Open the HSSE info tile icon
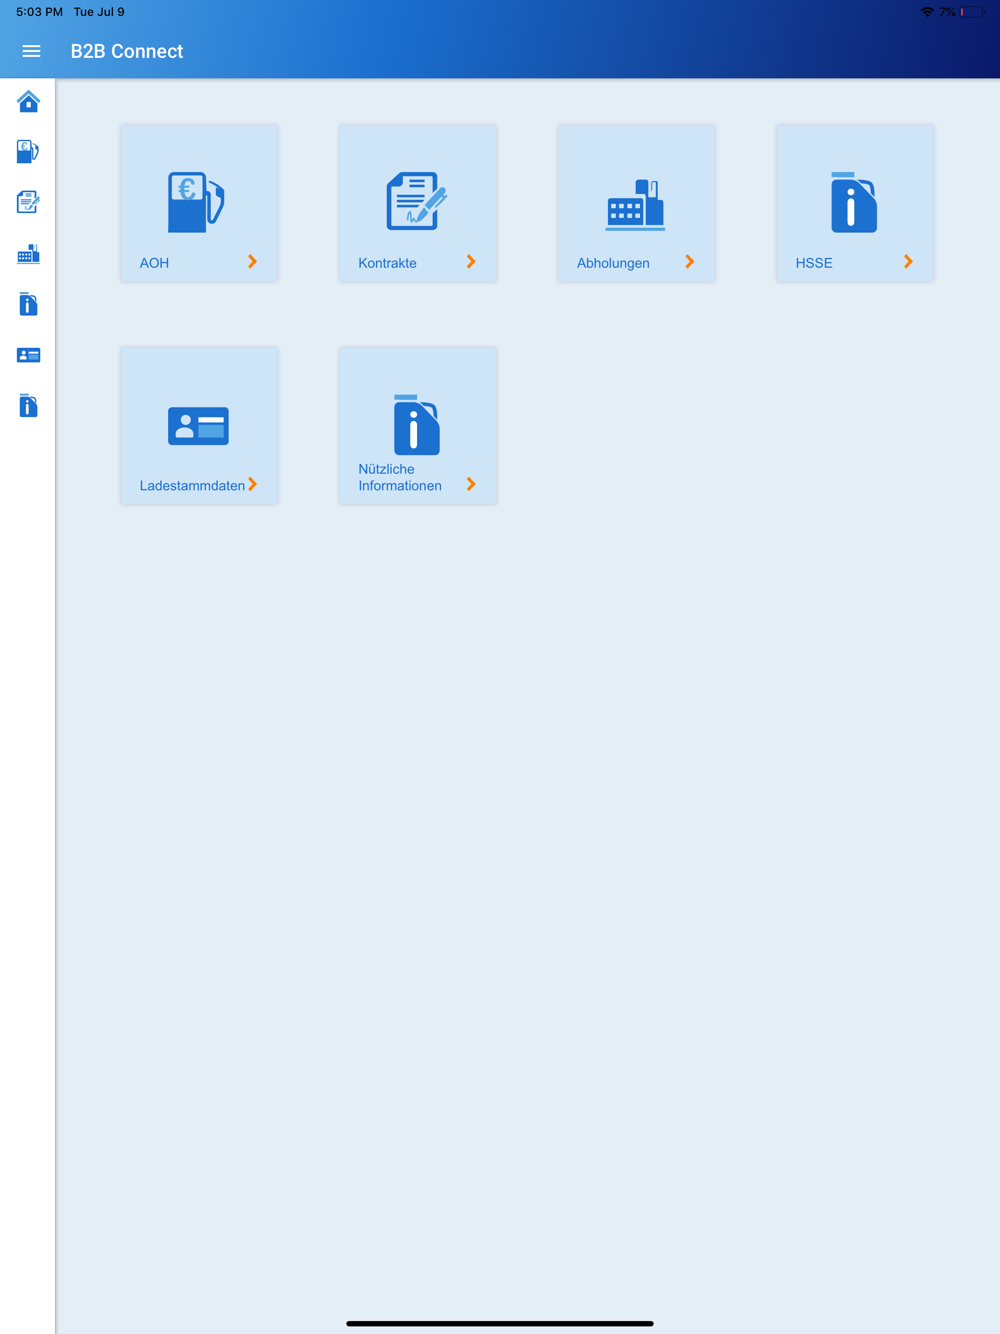 pos(853,202)
